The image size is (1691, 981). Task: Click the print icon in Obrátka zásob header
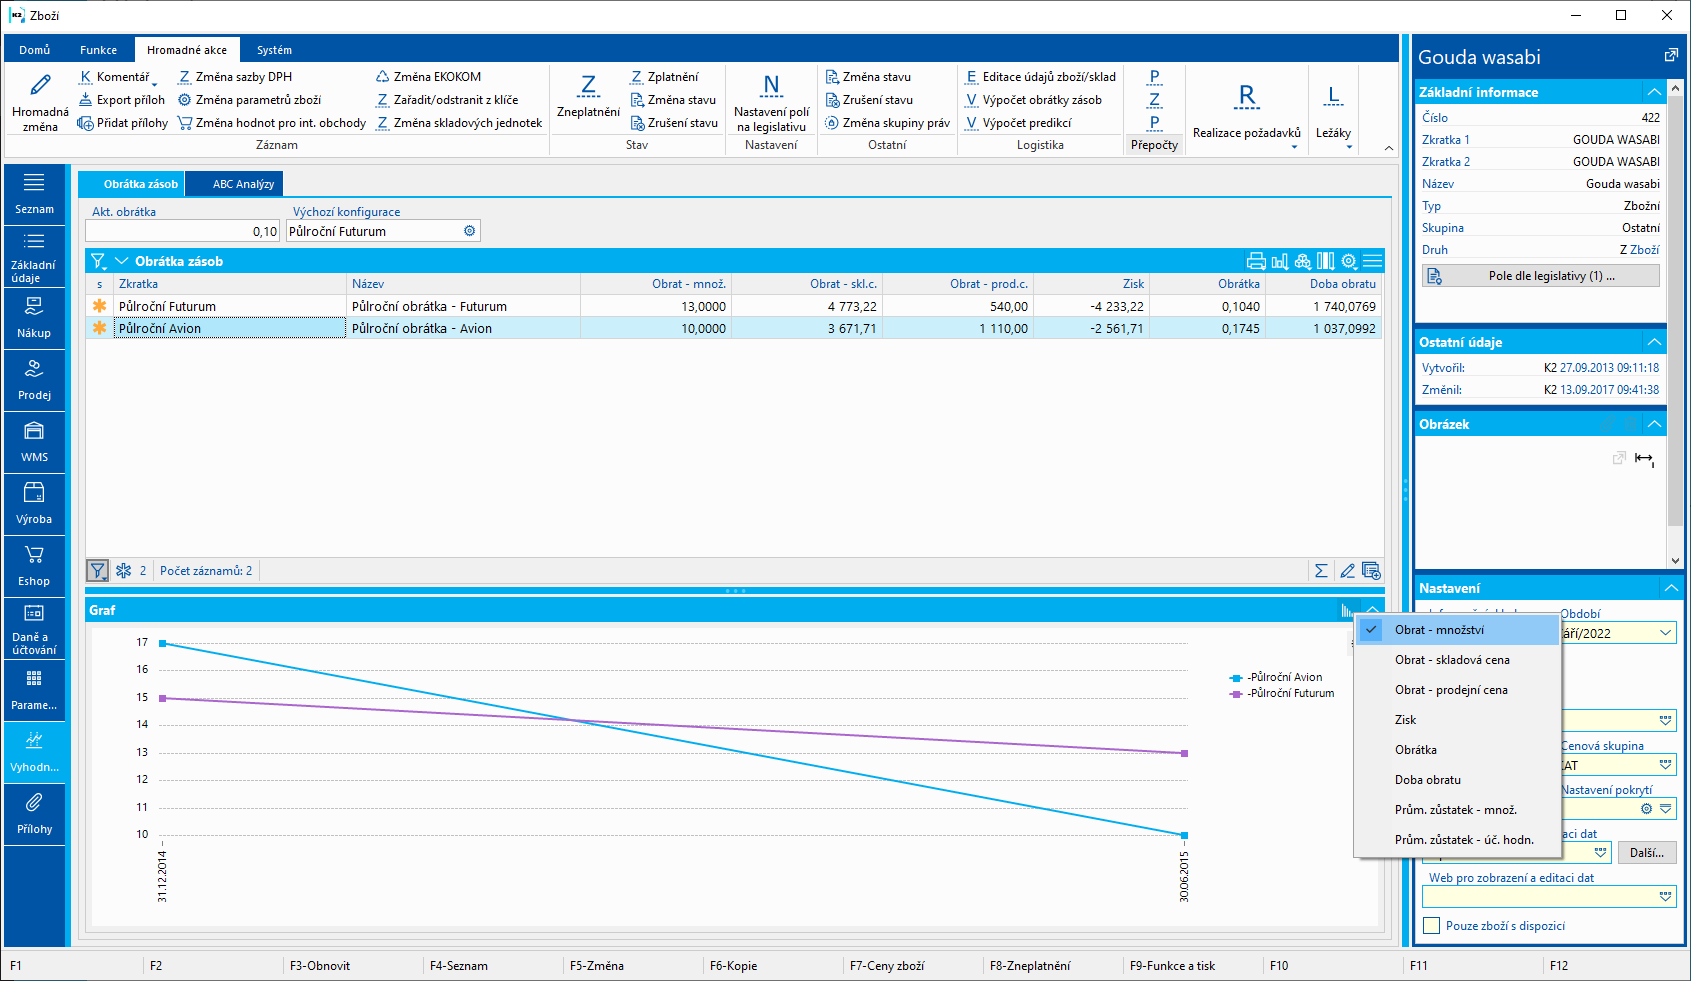pos(1256,261)
